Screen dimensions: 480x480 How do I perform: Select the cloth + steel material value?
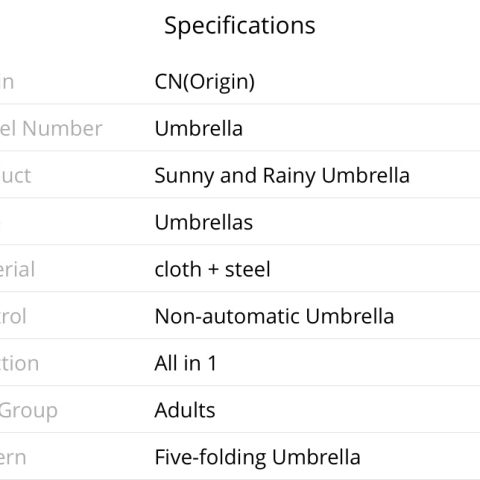coord(212,269)
